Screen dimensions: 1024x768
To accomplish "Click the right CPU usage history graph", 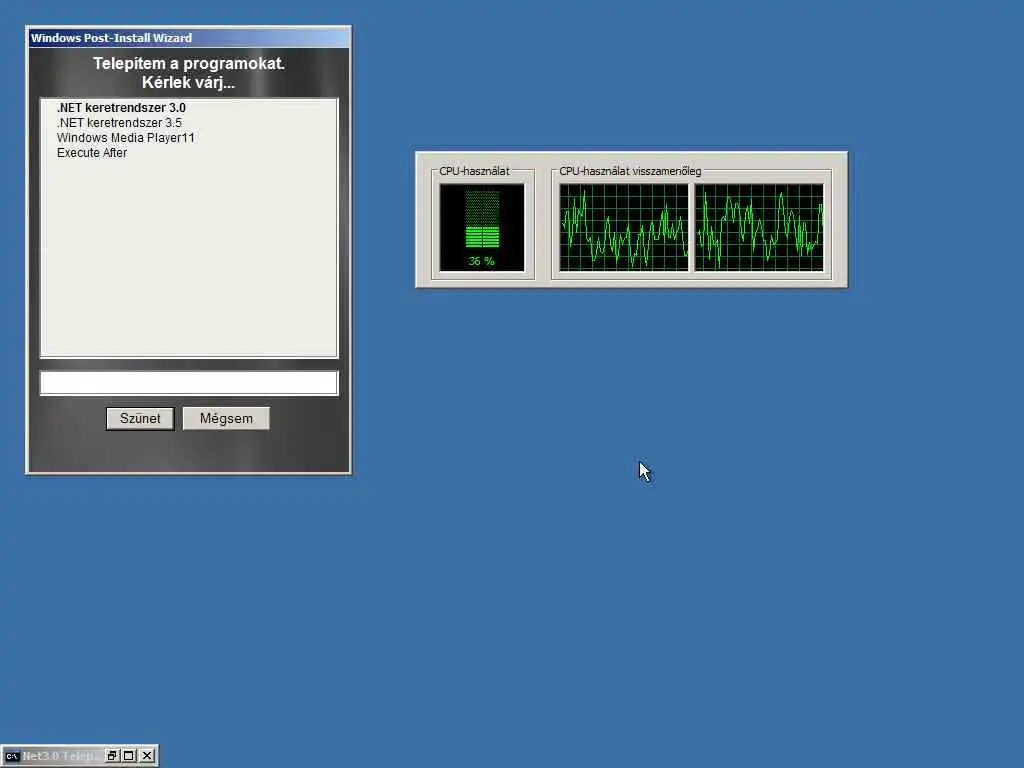I will click(759, 227).
